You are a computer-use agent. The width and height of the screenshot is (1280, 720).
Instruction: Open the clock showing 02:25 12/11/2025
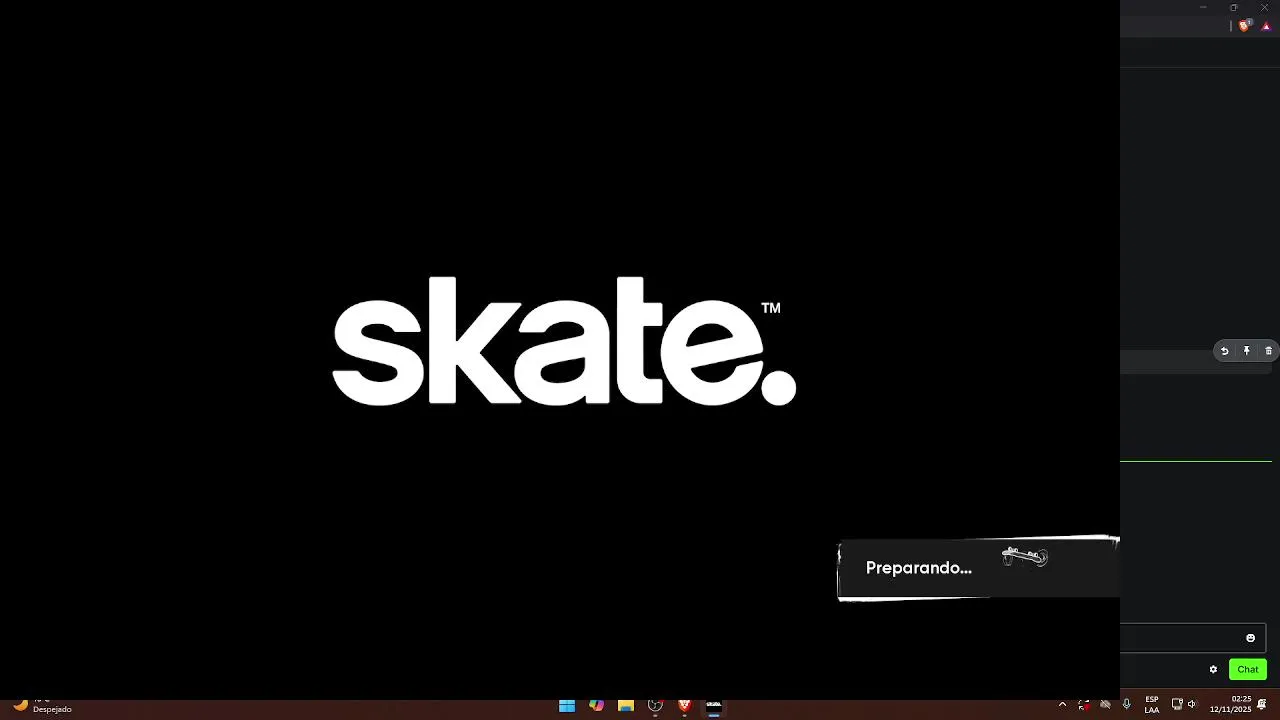click(1231, 705)
